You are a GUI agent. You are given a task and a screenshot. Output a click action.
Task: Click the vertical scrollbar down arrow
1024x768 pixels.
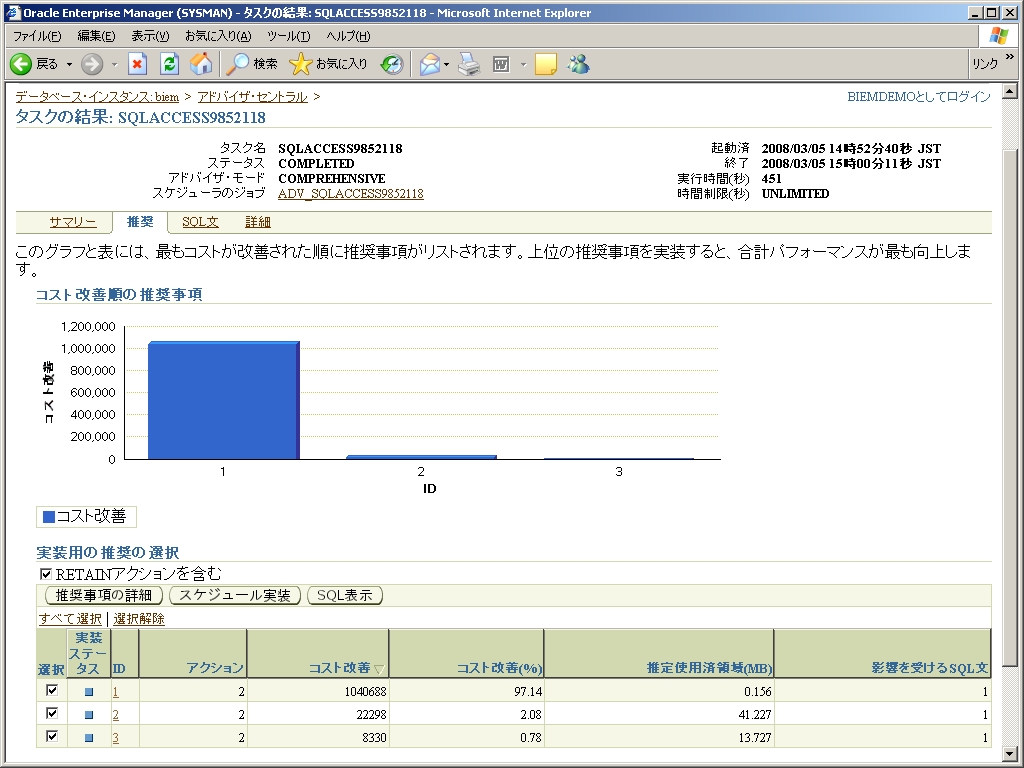pos(1010,755)
